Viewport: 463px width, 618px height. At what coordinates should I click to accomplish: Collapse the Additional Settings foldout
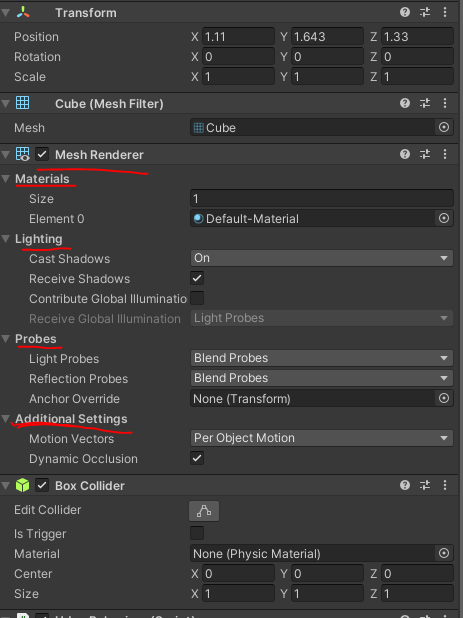point(6,419)
